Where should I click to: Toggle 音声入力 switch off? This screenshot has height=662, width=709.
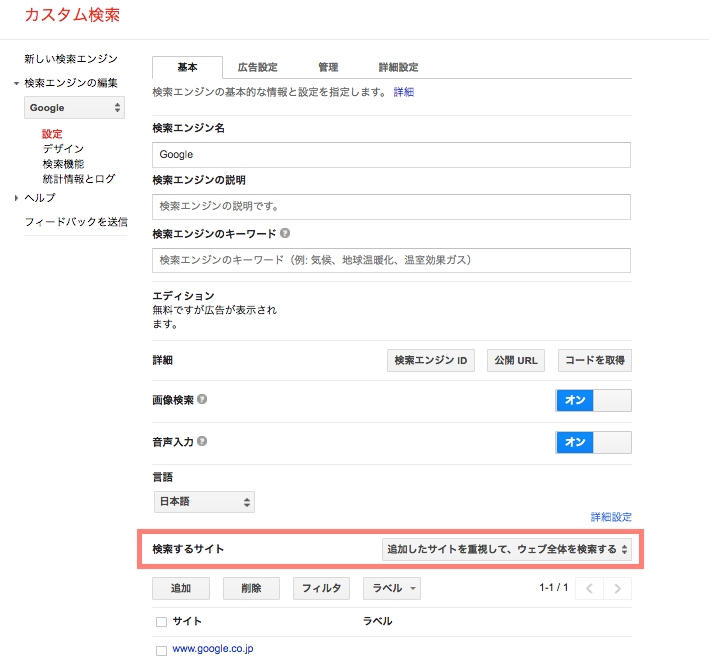(x=593, y=442)
